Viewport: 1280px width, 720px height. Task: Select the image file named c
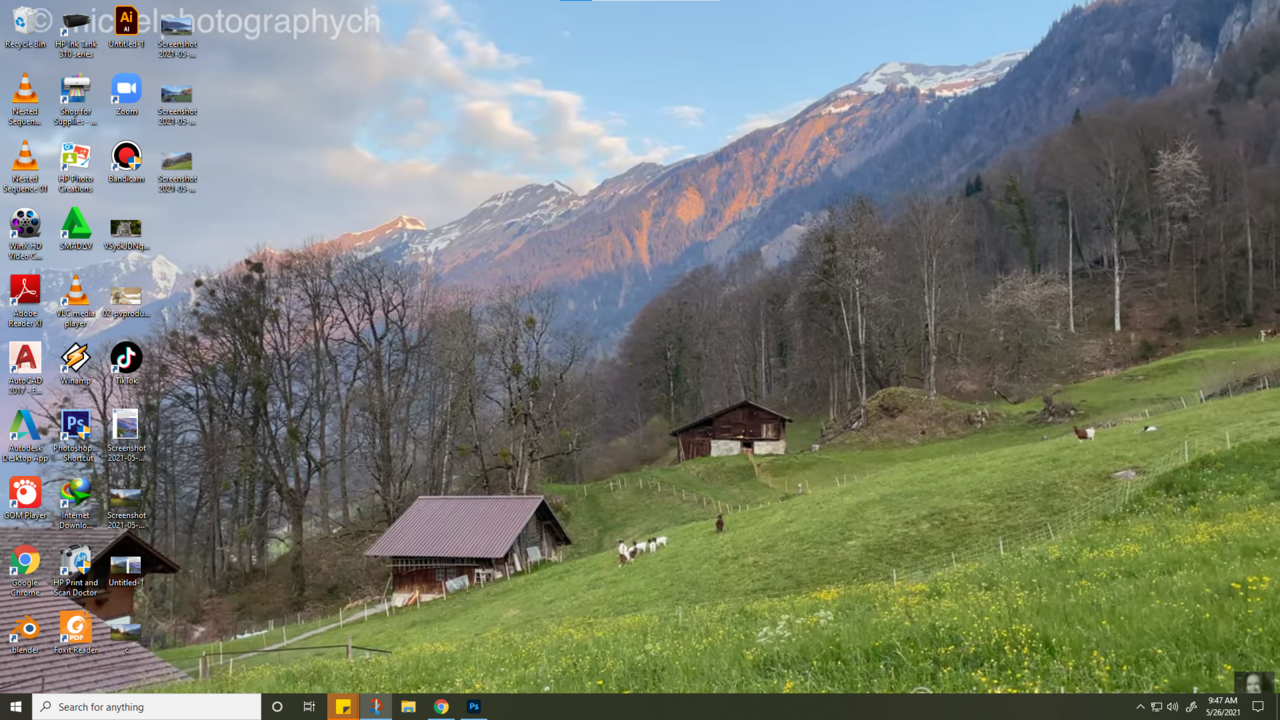pyautogui.click(x=126, y=635)
